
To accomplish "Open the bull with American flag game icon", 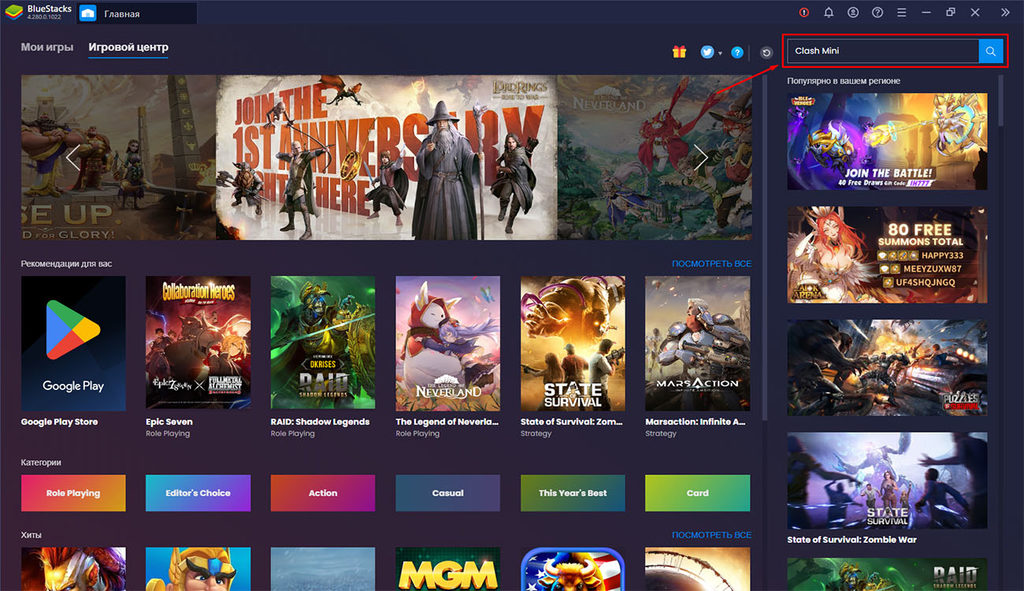I will 573,569.
